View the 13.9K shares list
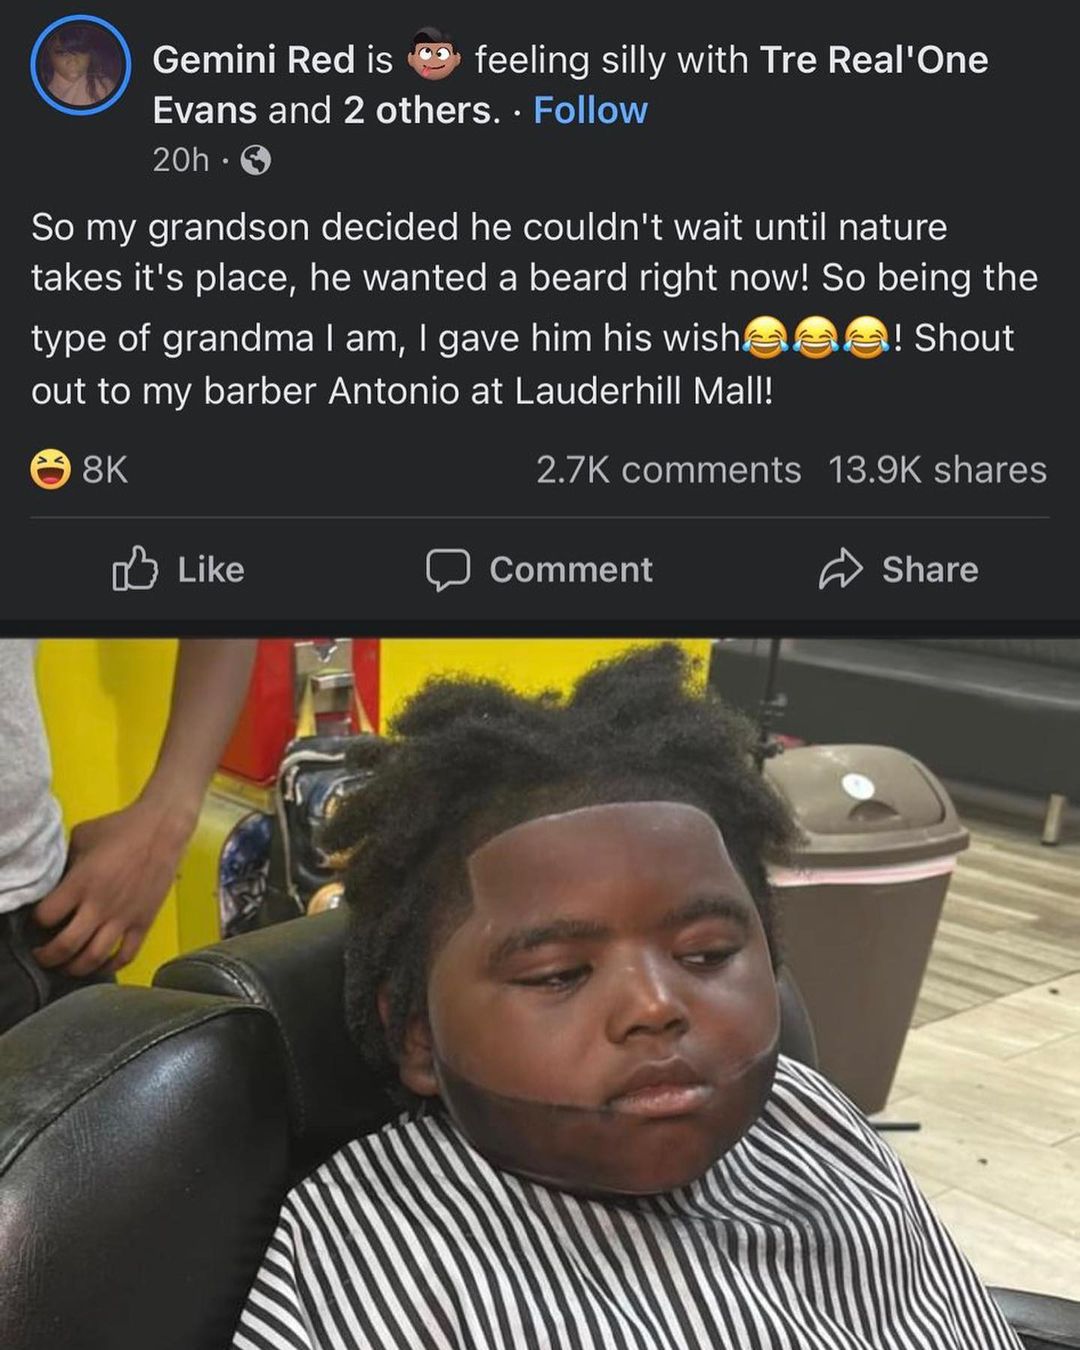The image size is (1080, 1350). click(x=937, y=469)
